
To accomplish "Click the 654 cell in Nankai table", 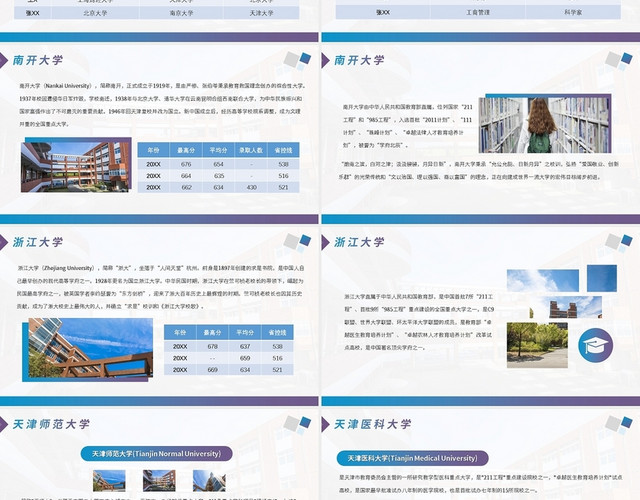I will tap(218, 164).
